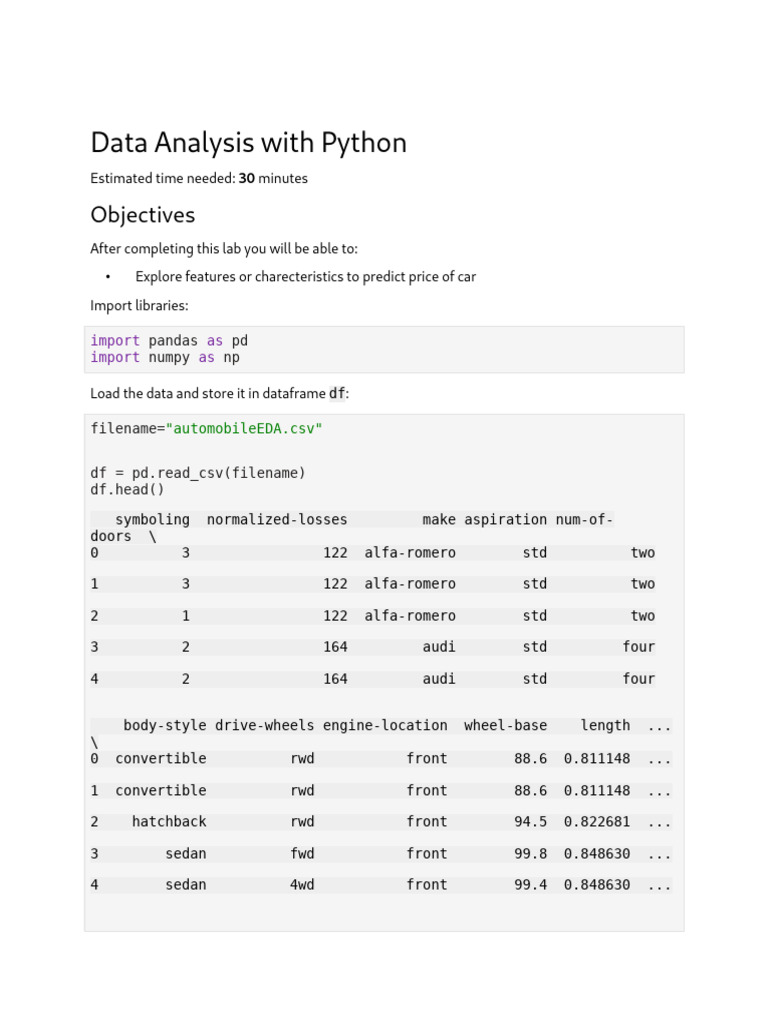Image resolution: width=768 pixels, height=1024 pixels.
Task: Click the 'import pandas as pd' code line
Action: point(168,340)
